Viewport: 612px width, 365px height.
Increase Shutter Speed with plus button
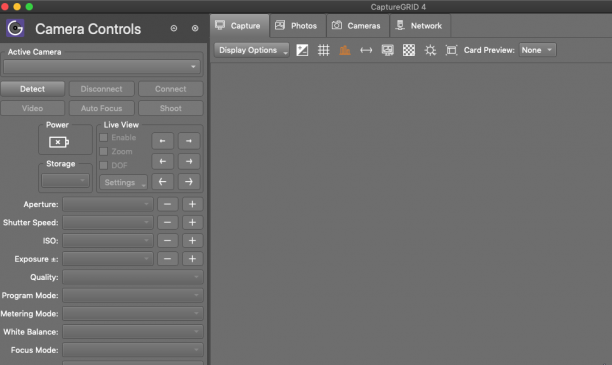pyautogui.click(x=192, y=223)
